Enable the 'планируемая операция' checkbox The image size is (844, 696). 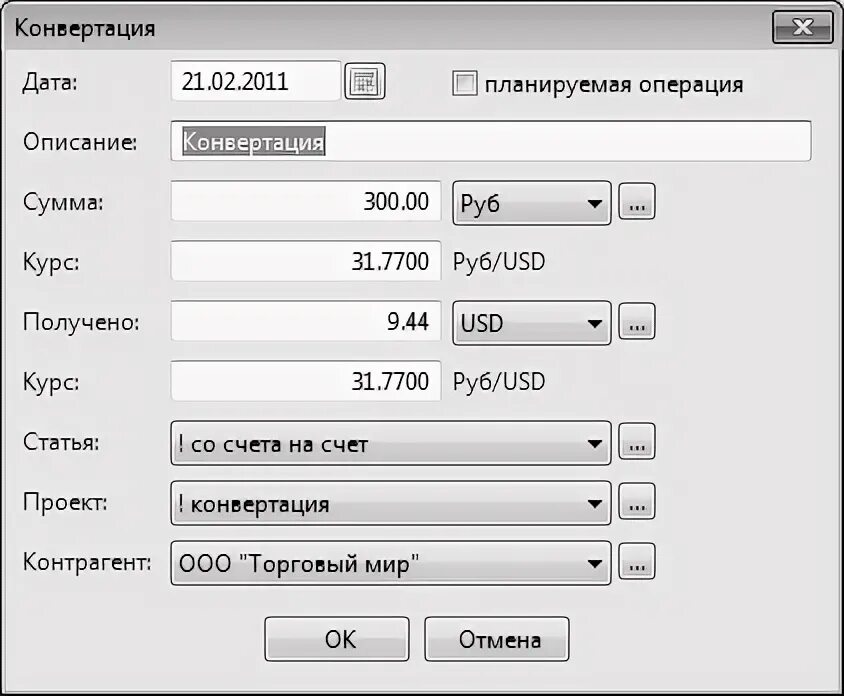pyautogui.click(x=464, y=84)
